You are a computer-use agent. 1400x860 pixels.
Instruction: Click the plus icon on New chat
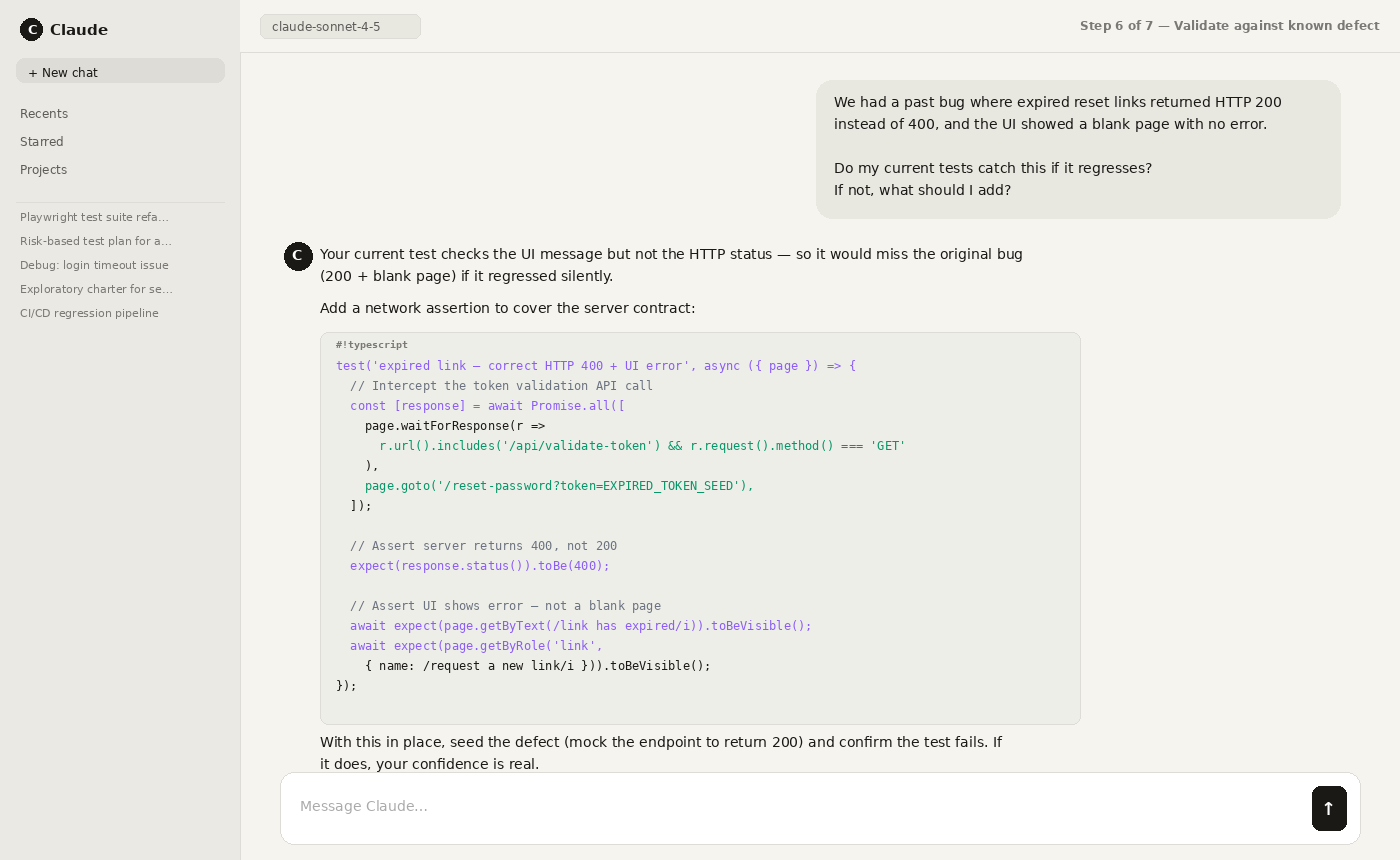coord(34,71)
